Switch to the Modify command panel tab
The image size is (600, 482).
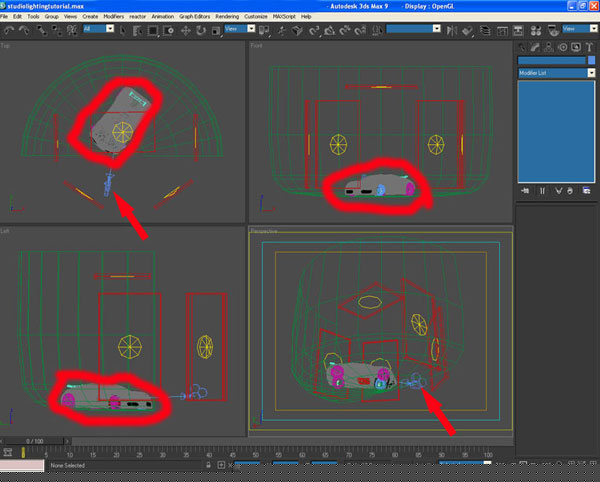(535, 47)
